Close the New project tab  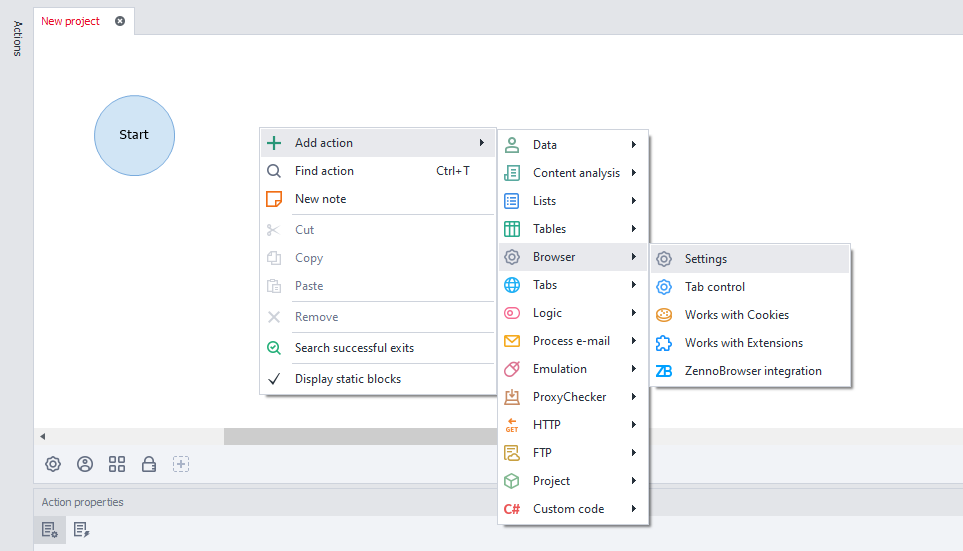tap(120, 21)
